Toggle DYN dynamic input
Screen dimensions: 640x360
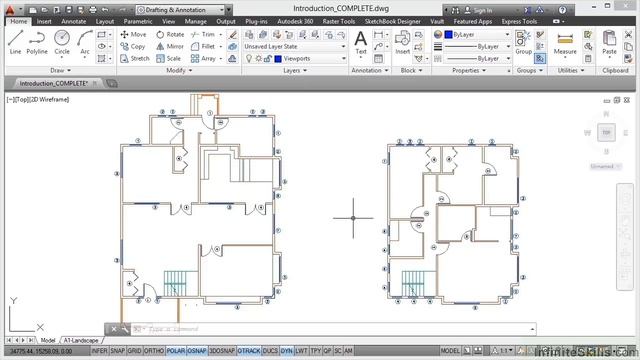pyautogui.click(x=287, y=351)
